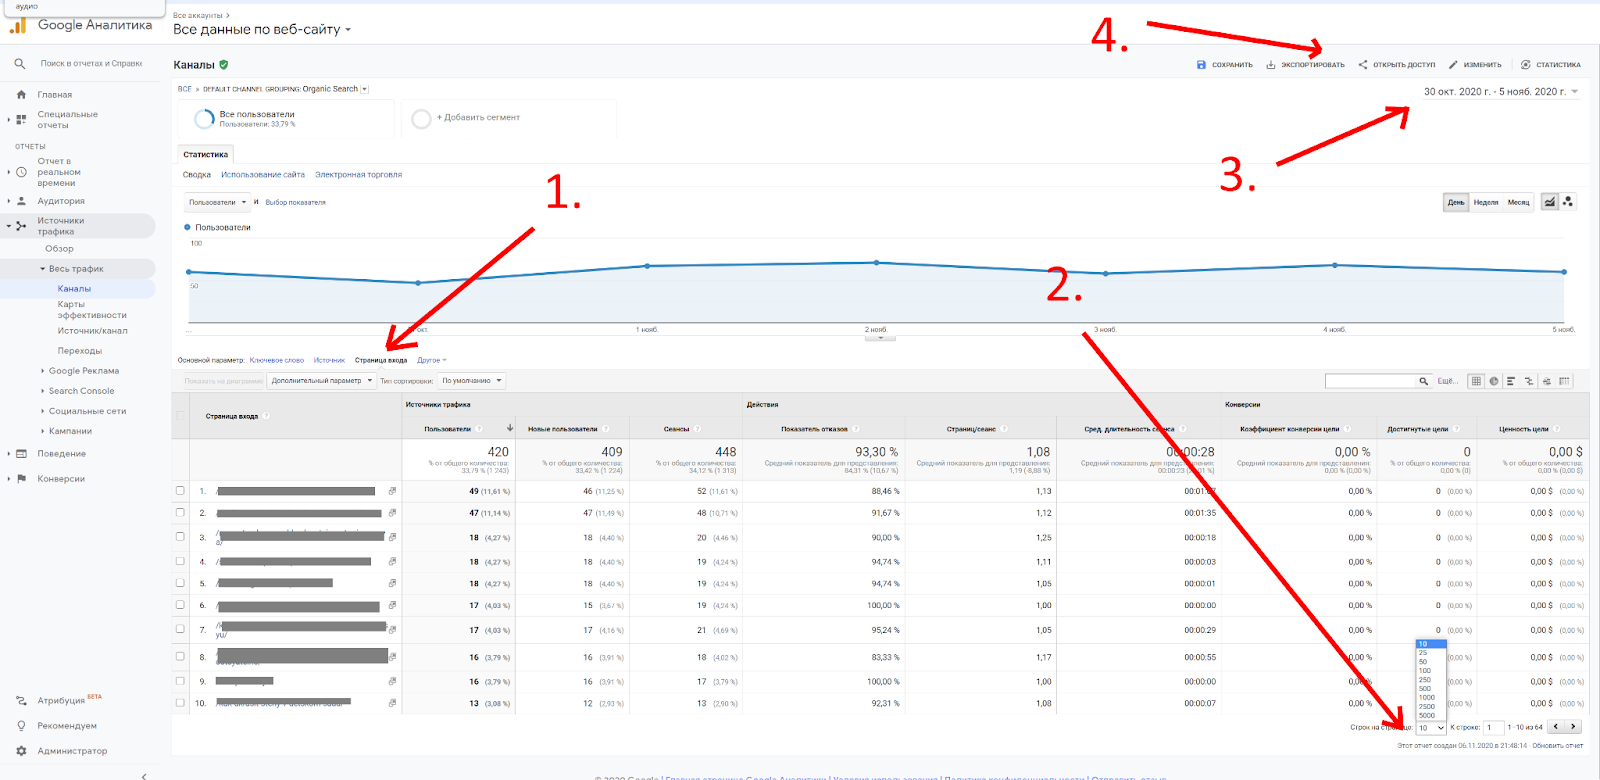Tick the checkbox for row 2
This screenshot has width=1600, height=780.
pos(180,512)
